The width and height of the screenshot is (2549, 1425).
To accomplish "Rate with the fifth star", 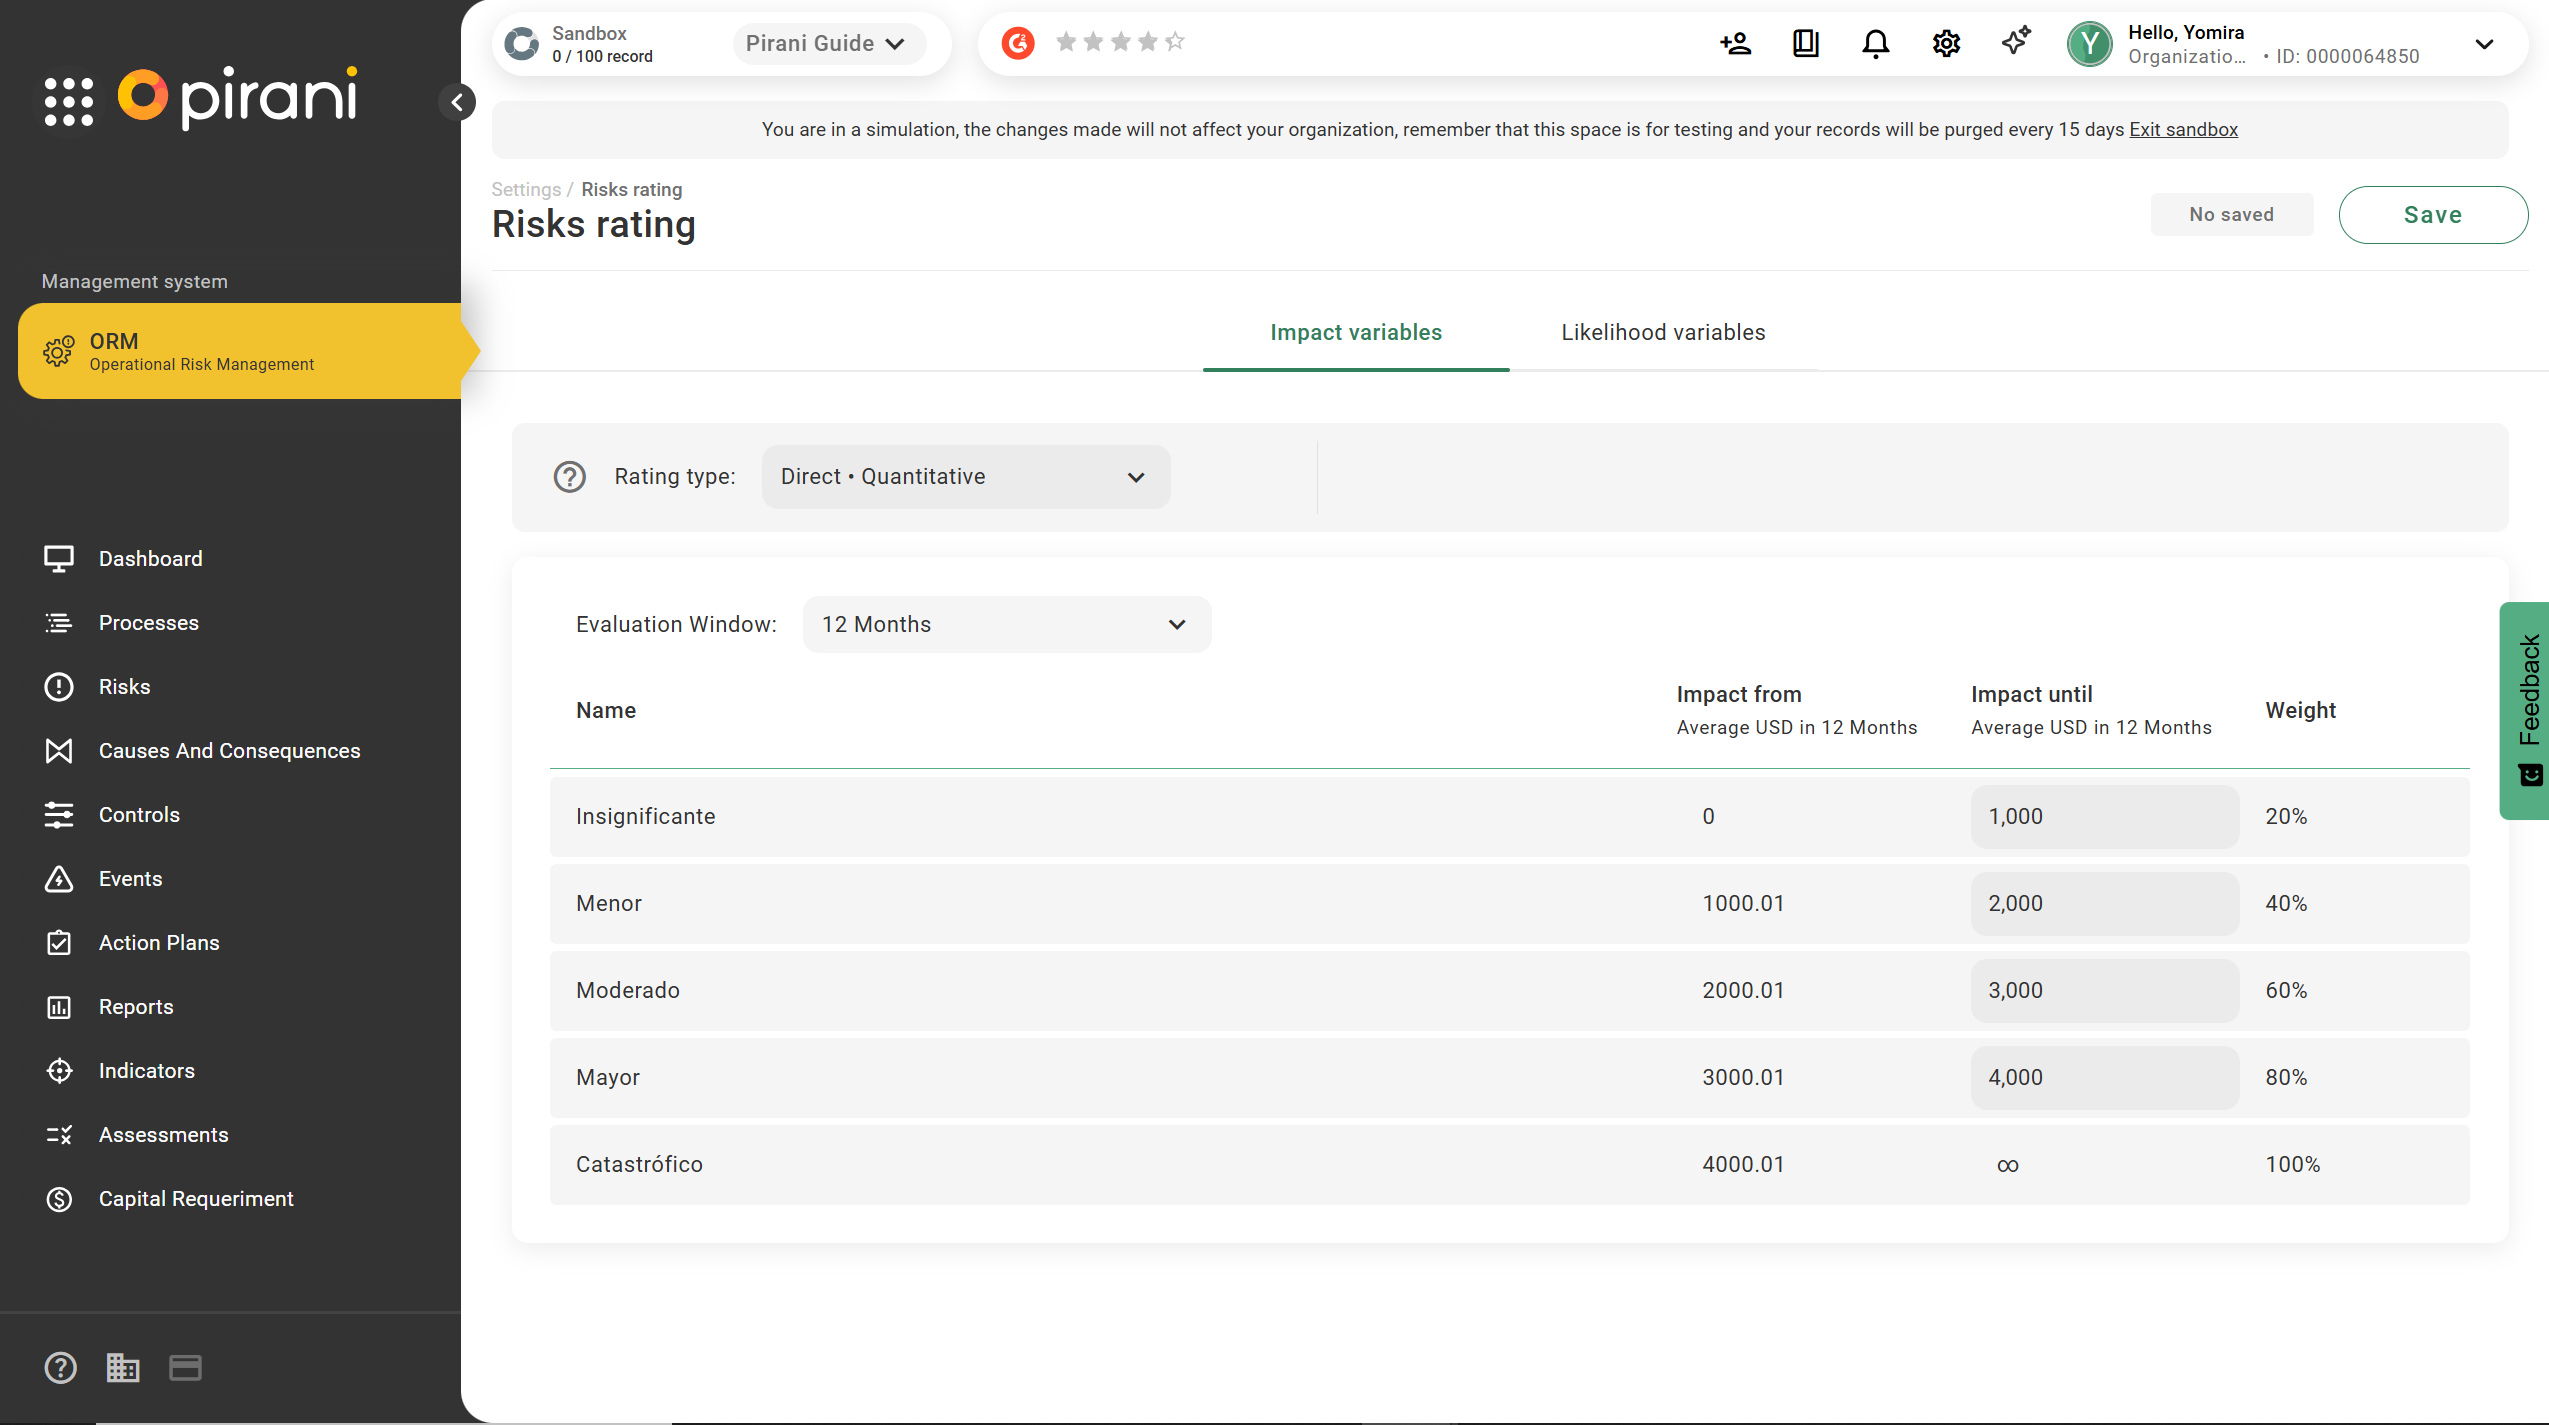I will [x=1175, y=42].
